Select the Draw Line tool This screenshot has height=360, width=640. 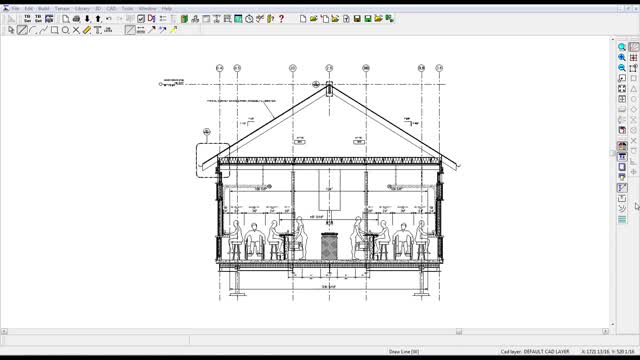pyautogui.click(x=22, y=30)
